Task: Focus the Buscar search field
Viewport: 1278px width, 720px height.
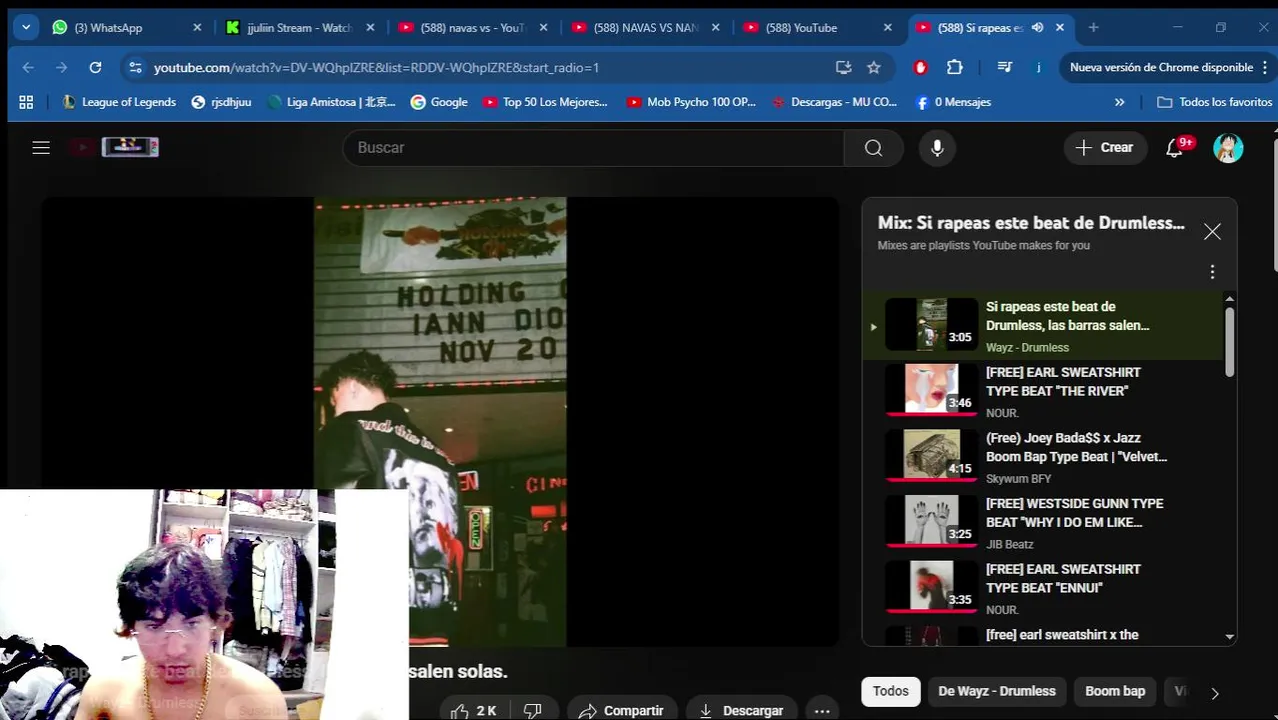Action: (x=594, y=148)
